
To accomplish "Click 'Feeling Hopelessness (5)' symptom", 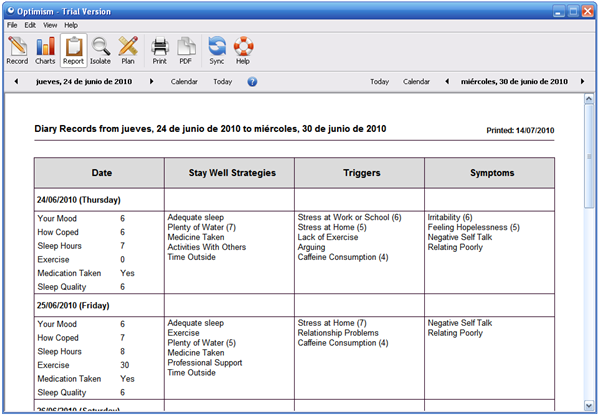I will (474, 227).
